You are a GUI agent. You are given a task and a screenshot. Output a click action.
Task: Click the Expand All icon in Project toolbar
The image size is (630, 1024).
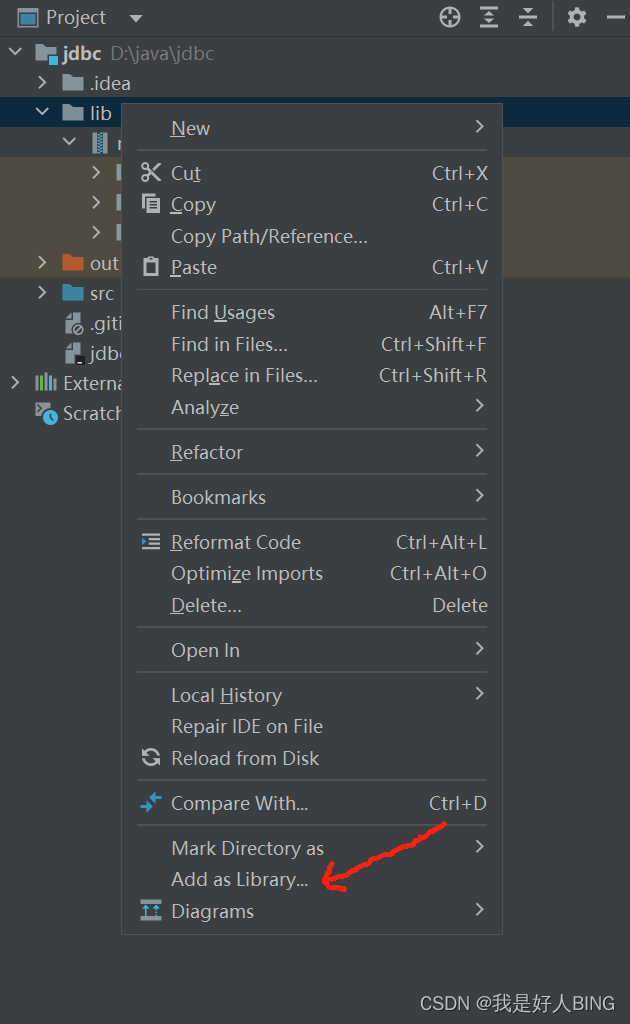click(488, 16)
